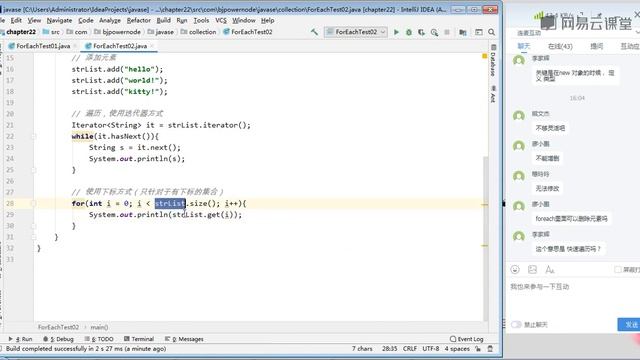The height and width of the screenshot is (360, 640).
Task: Open the Edit menu
Action: click(16, 20)
